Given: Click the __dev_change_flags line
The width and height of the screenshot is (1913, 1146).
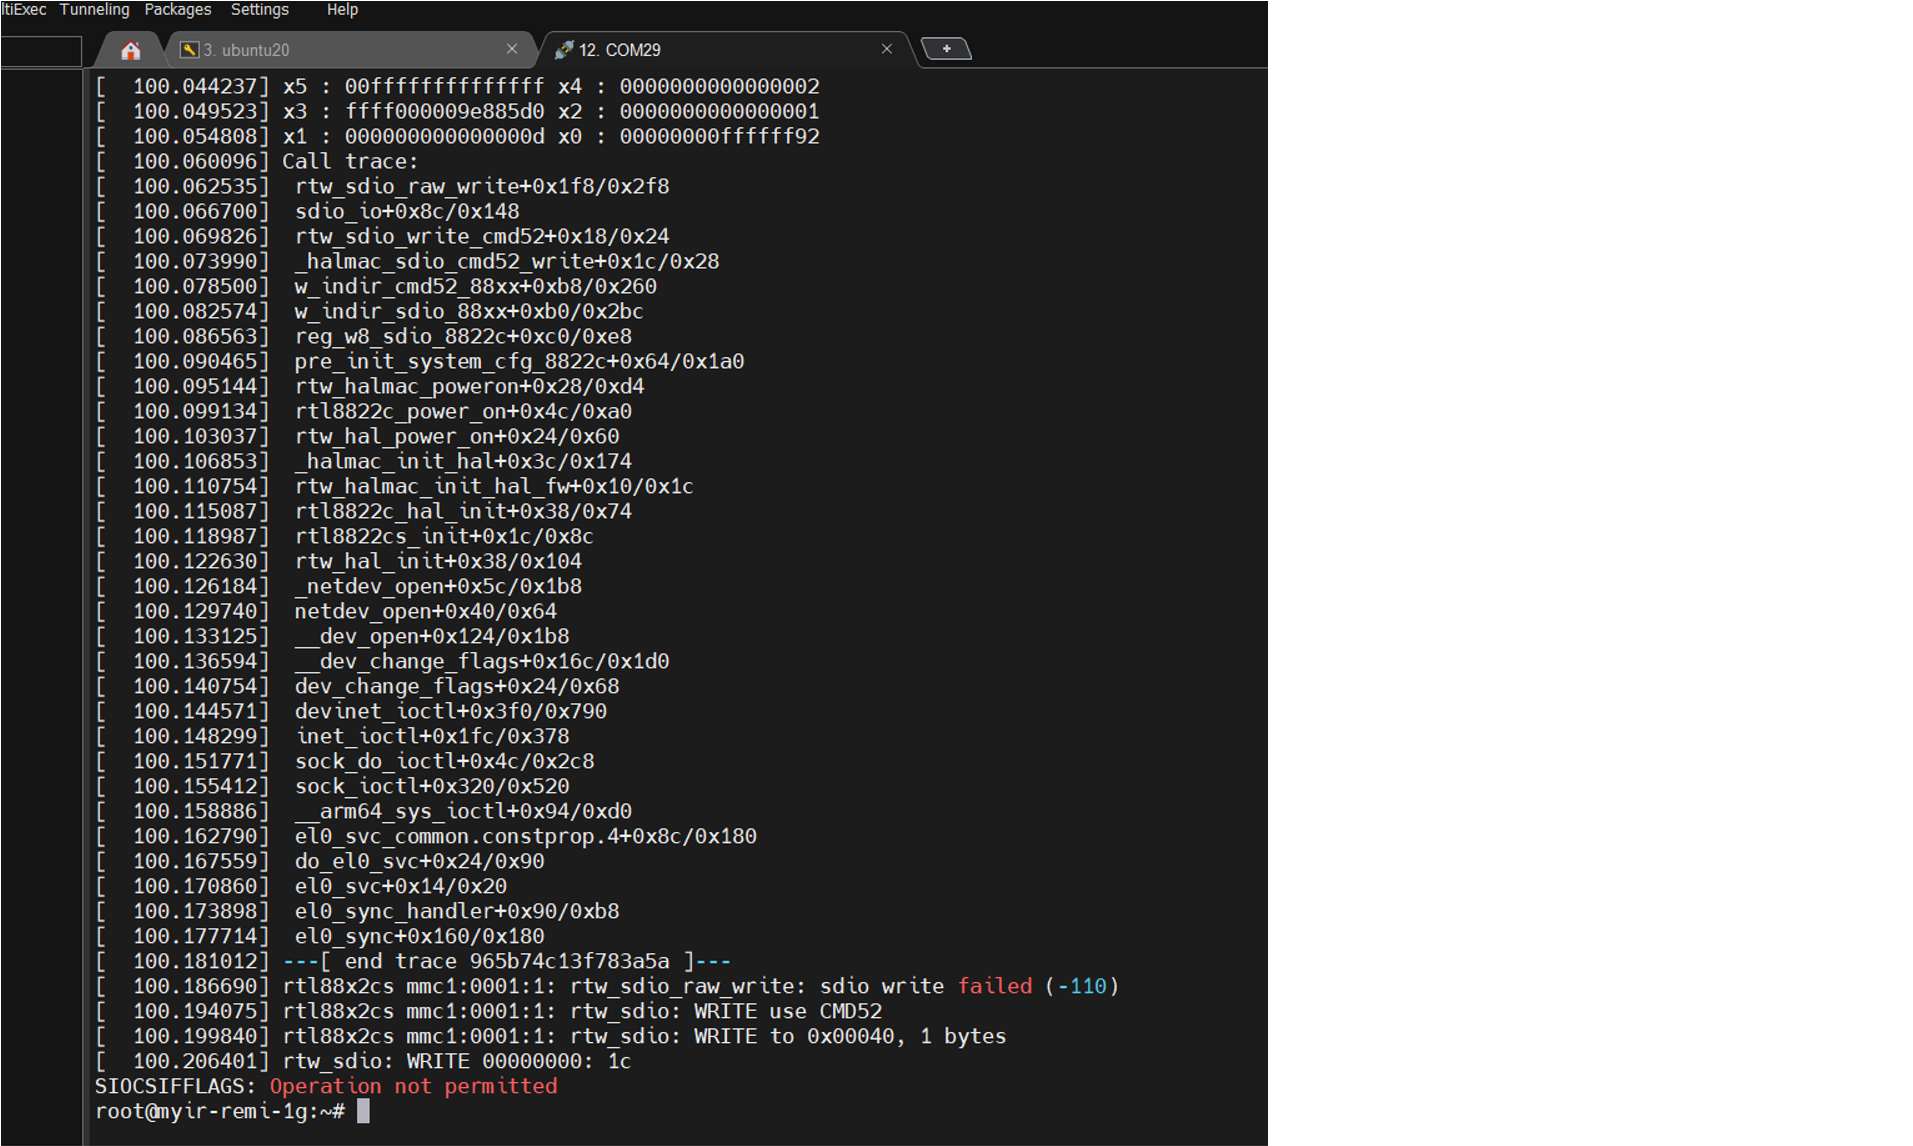Looking at the screenshot, I should pyautogui.click(x=382, y=662).
